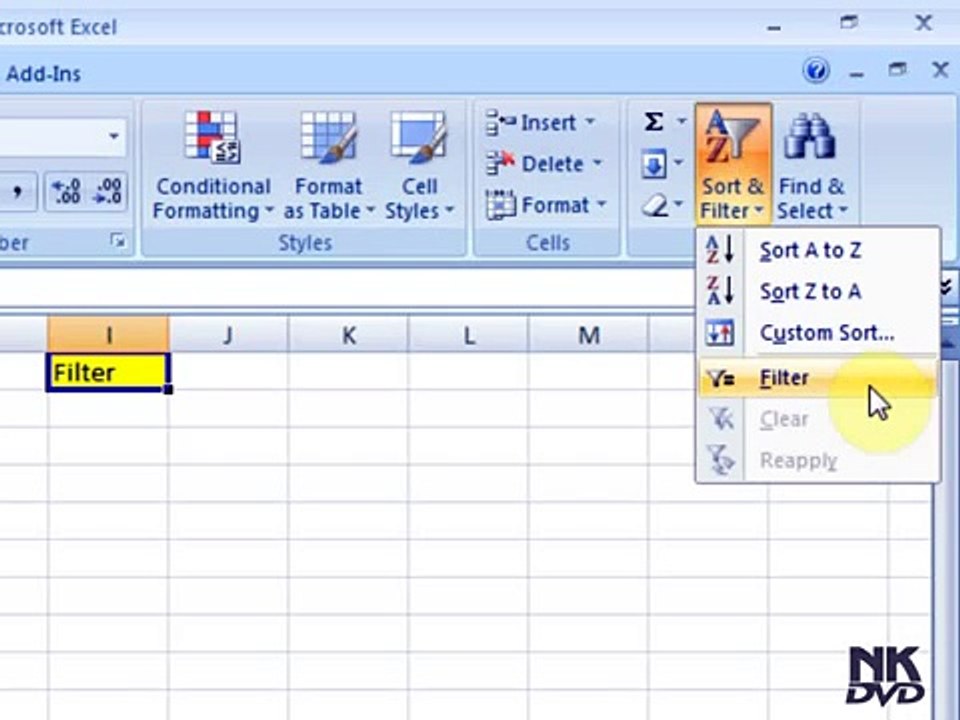Screen dimensions: 960x720
Task: Click the Decrease Decimal icon
Action: click(x=107, y=192)
